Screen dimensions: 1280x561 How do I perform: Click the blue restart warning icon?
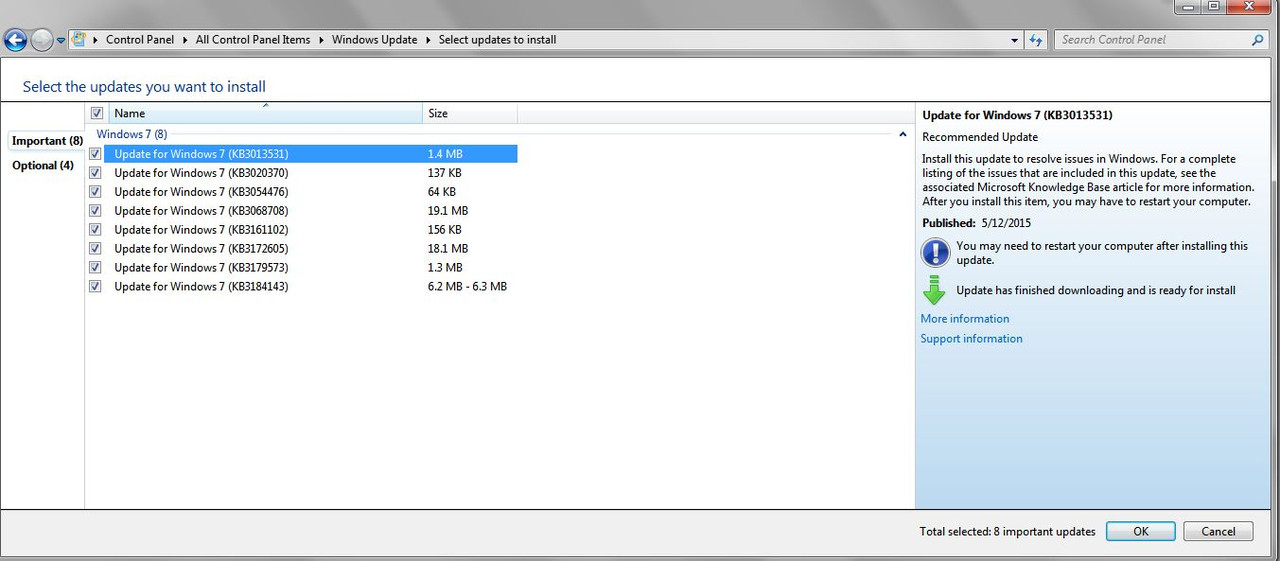(x=934, y=251)
